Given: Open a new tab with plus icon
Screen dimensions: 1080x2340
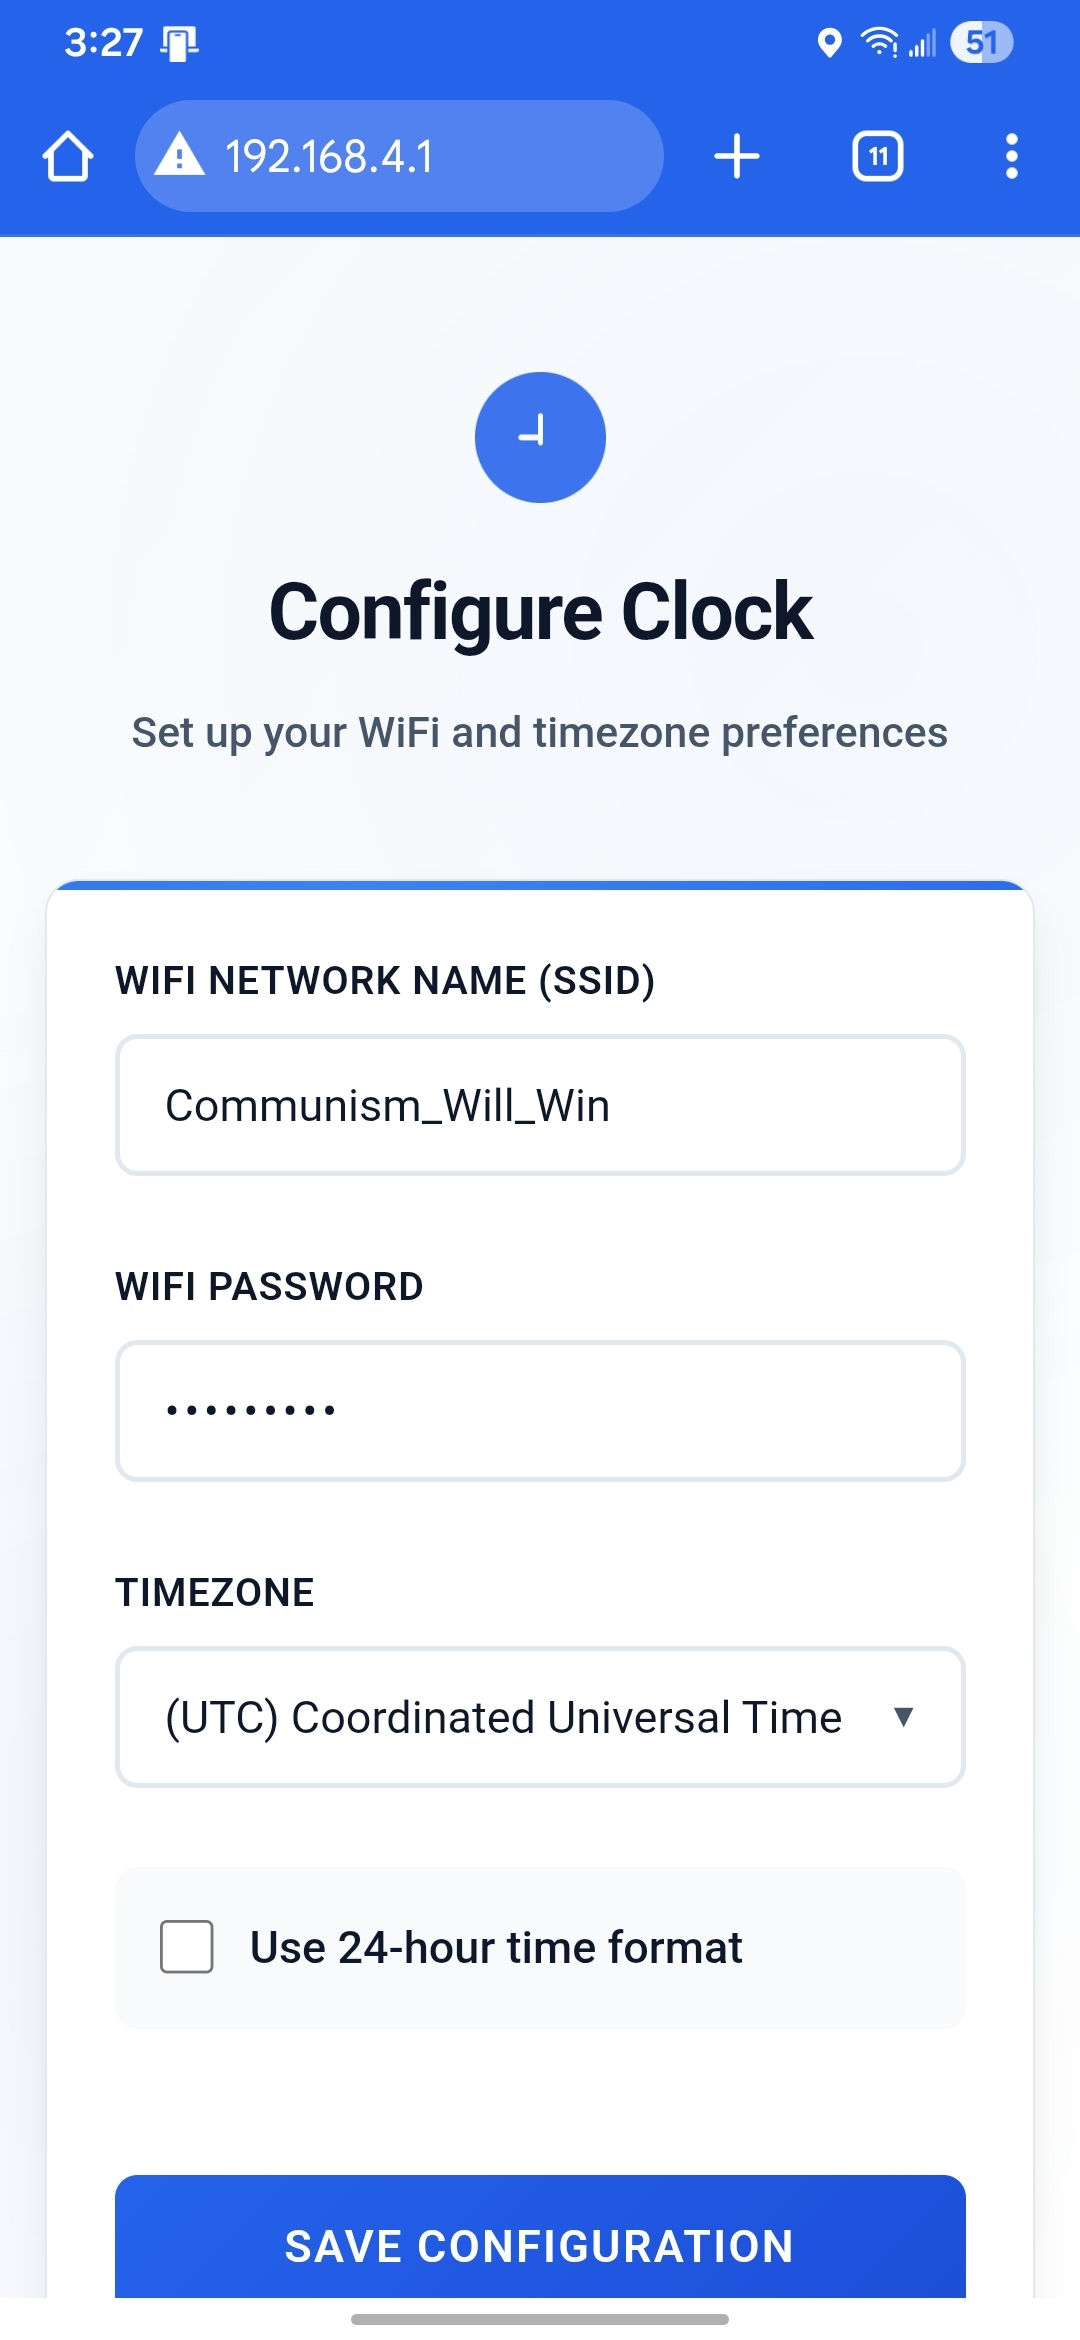Looking at the screenshot, I should (x=737, y=157).
